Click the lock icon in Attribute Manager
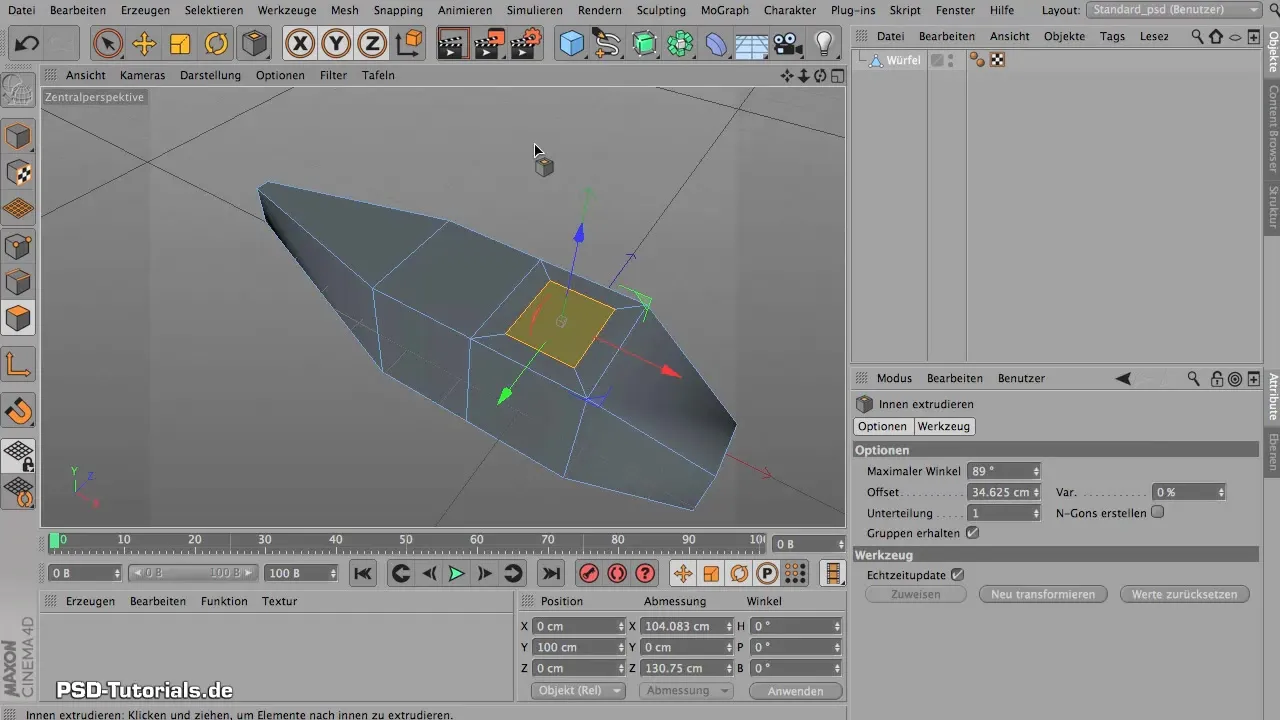The height and width of the screenshot is (720, 1280). pos(1217,378)
